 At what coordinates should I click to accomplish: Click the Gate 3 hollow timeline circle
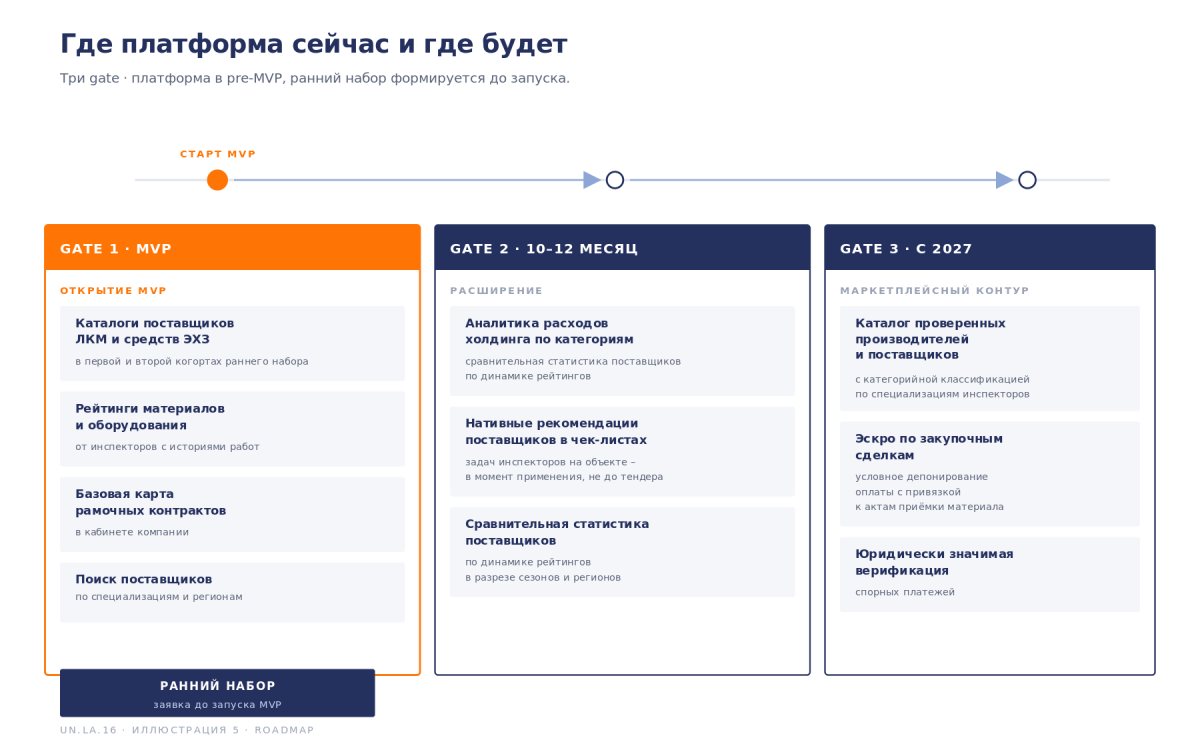click(1027, 180)
